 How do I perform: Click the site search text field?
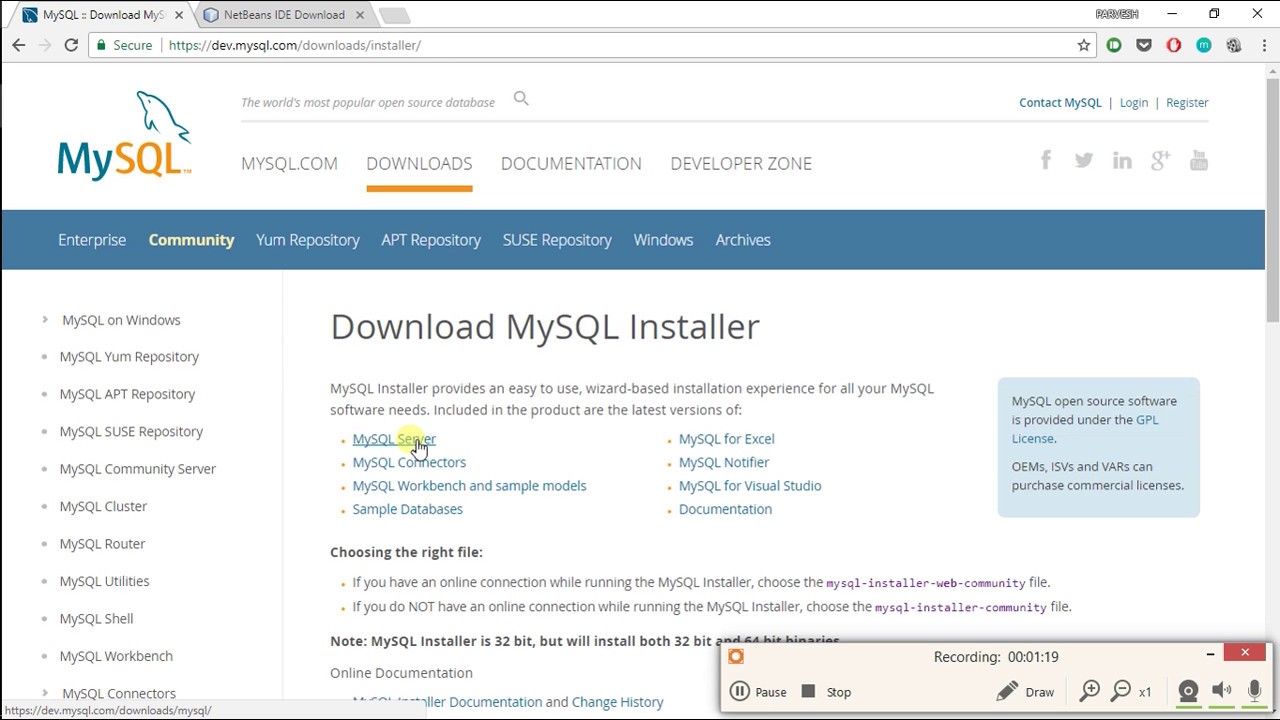click(x=370, y=102)
